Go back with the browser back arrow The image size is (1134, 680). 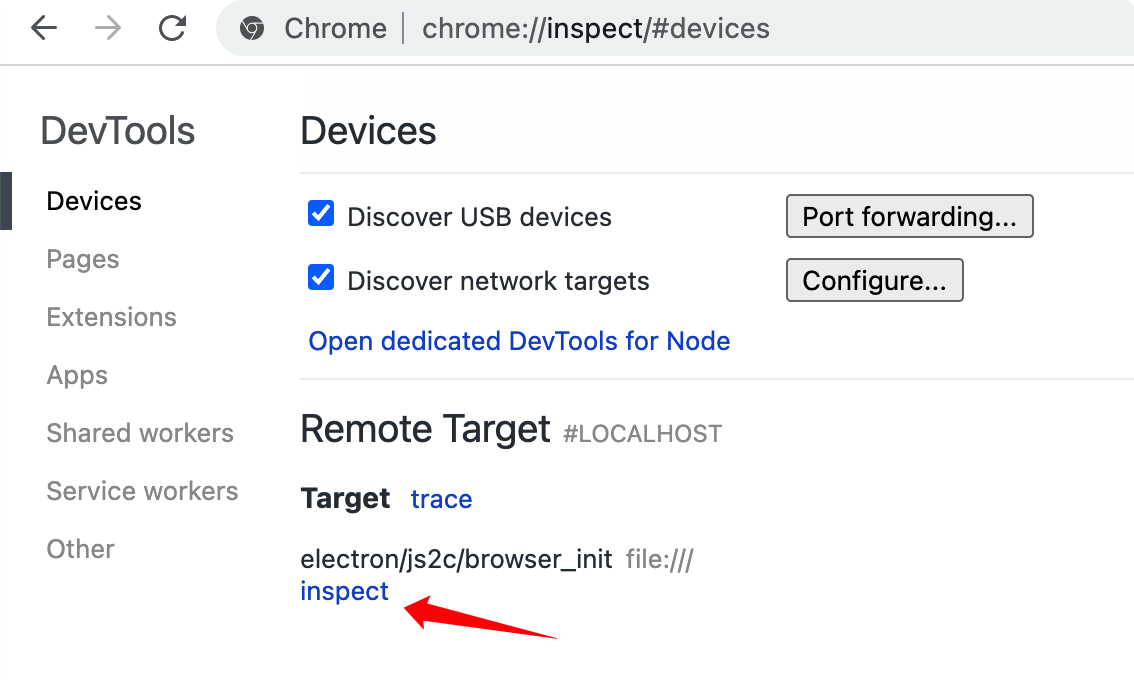click(x=44, y=28)
